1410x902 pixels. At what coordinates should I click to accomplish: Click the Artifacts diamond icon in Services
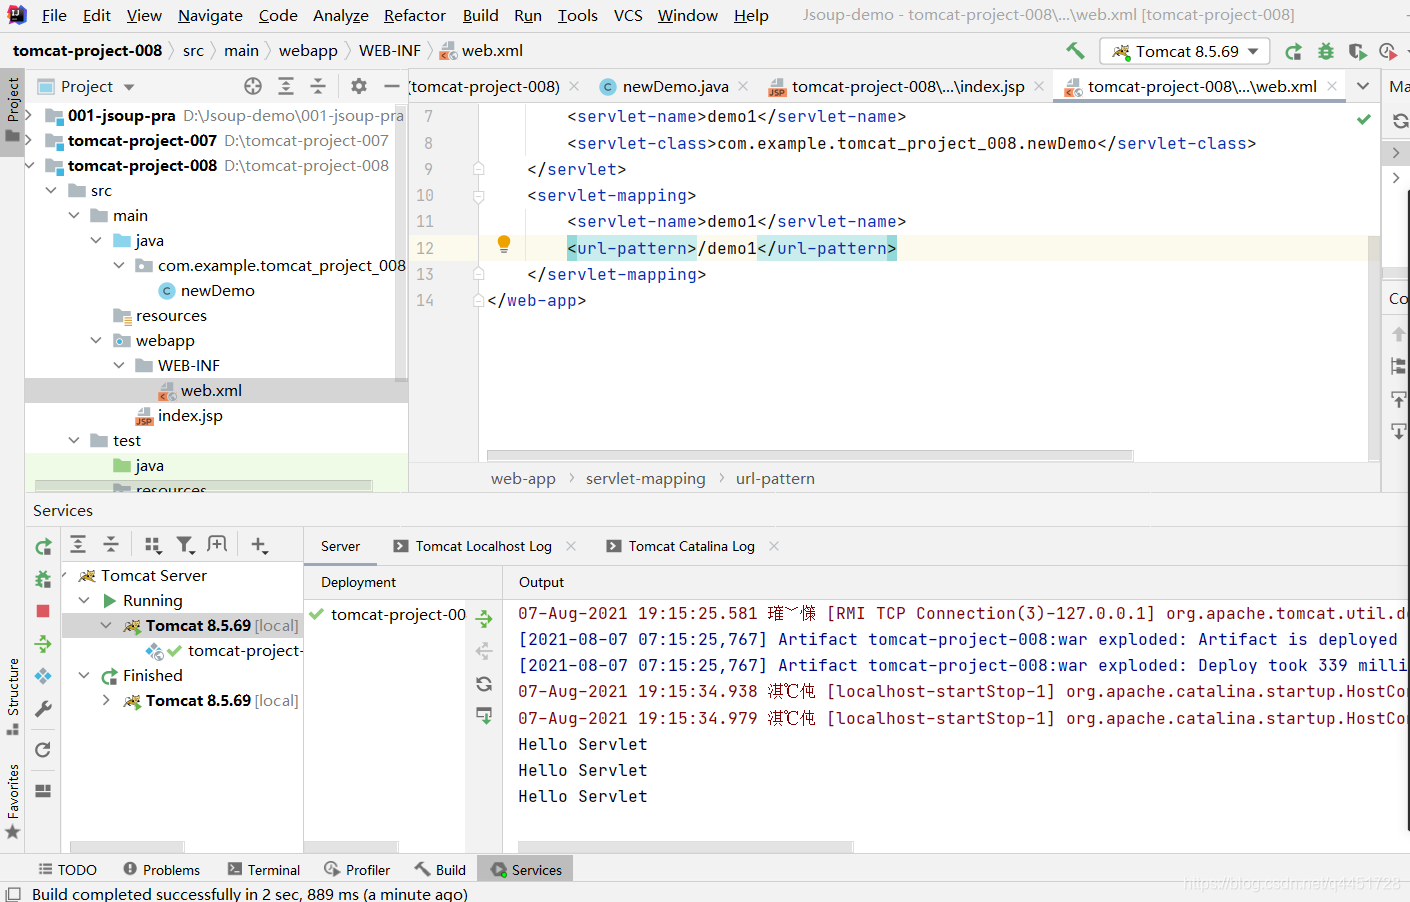(43, 676)
